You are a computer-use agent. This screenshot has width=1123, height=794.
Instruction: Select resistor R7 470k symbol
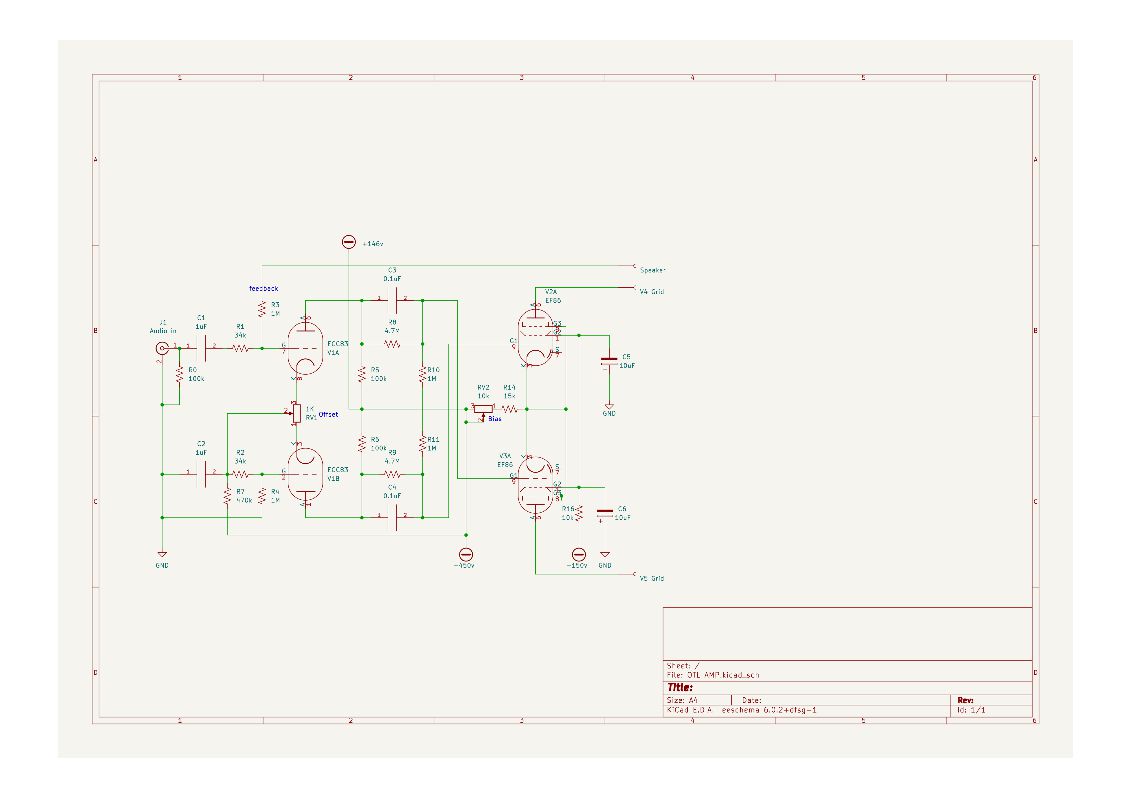pyautogui.click(x=227, y=496)
